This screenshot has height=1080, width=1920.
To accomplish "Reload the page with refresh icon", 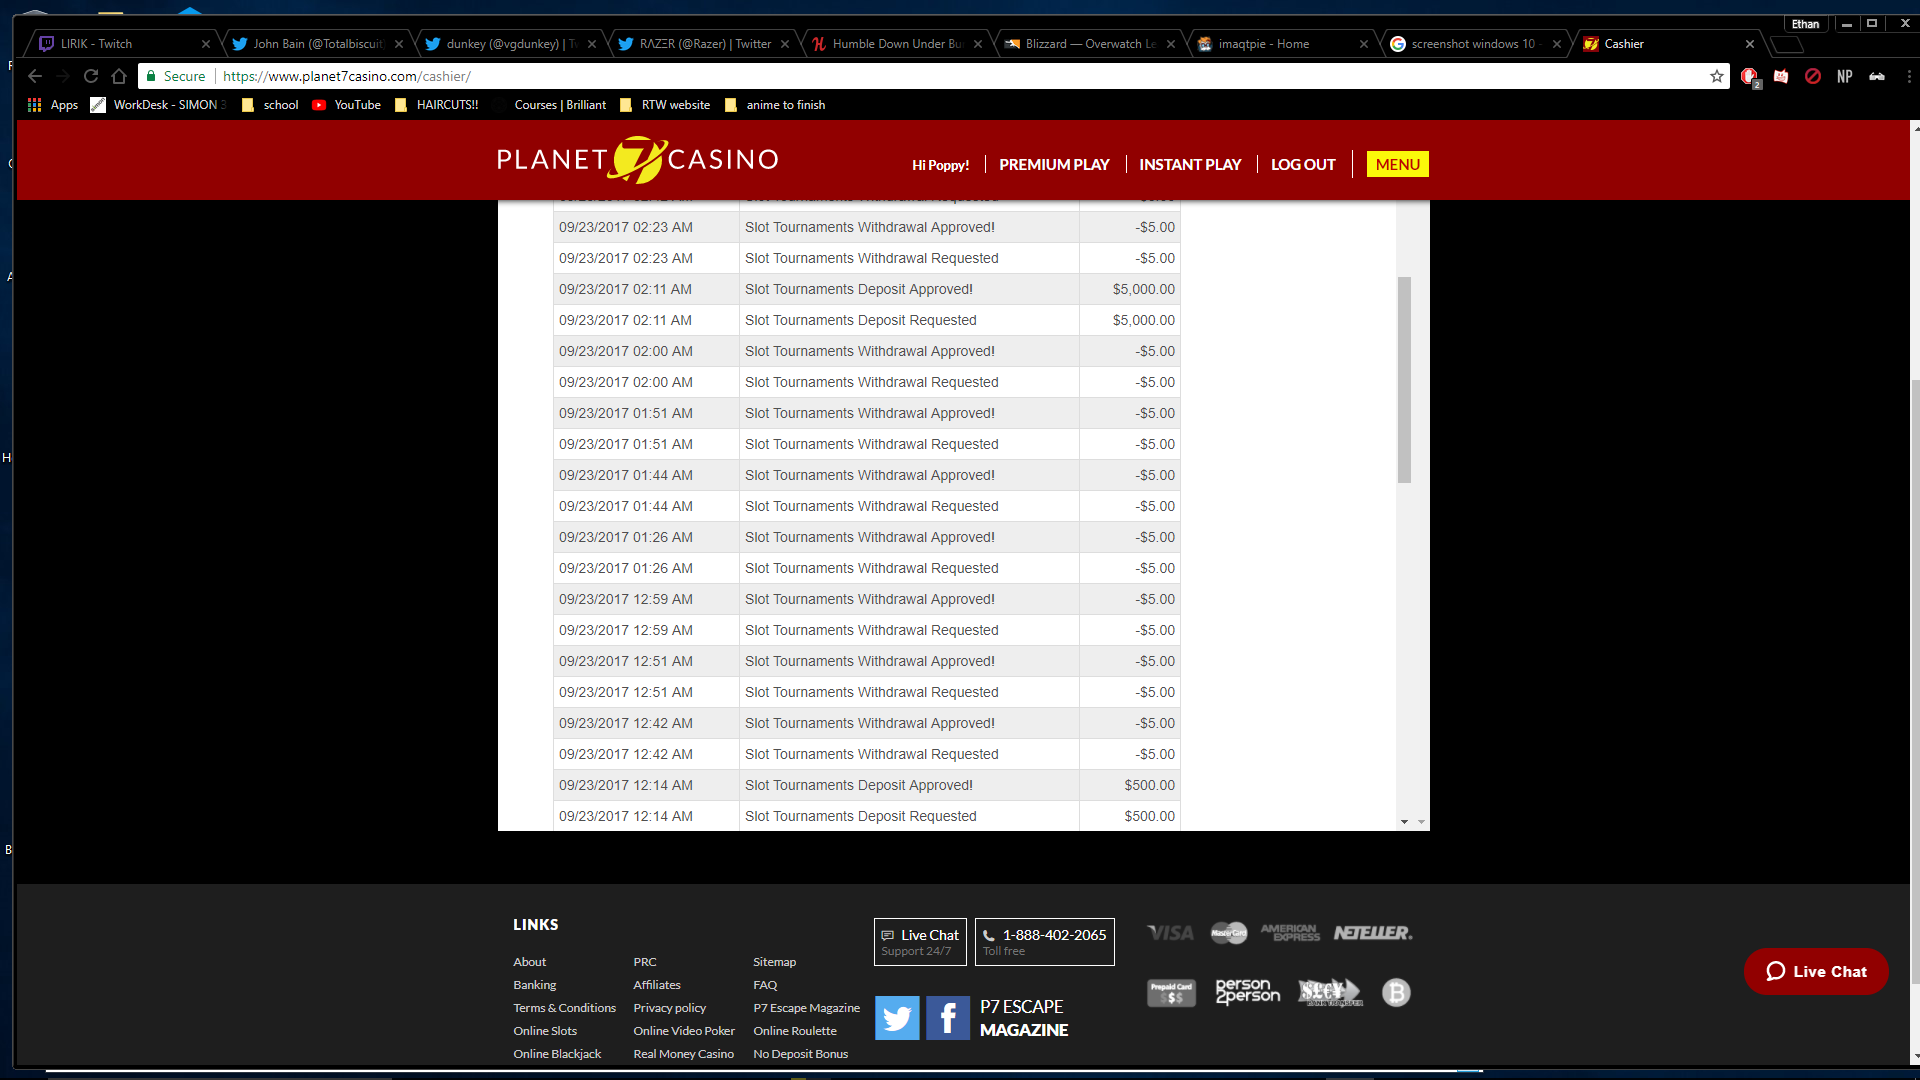I will tap(91, 76).
